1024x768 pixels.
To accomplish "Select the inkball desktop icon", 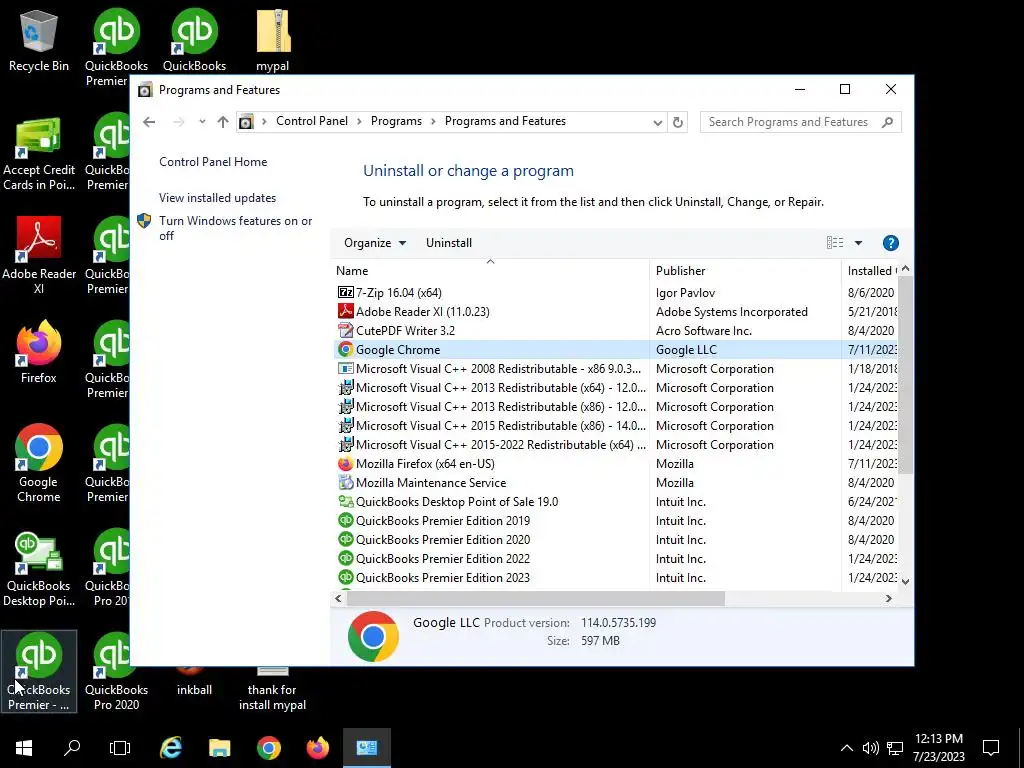I will (x=194, y=682).
